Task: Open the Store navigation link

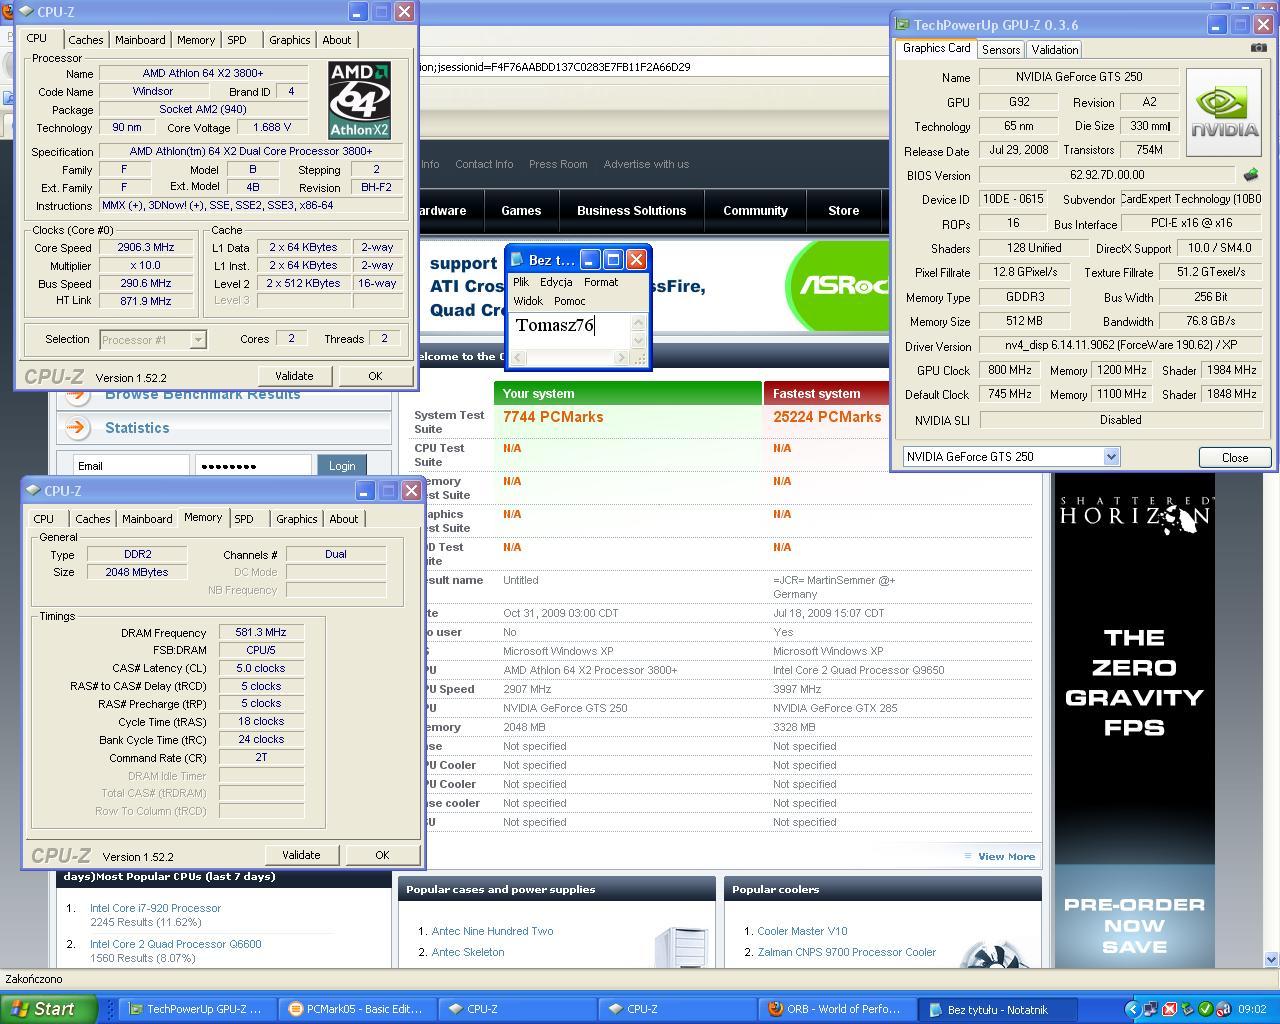Action: [843, 211]
